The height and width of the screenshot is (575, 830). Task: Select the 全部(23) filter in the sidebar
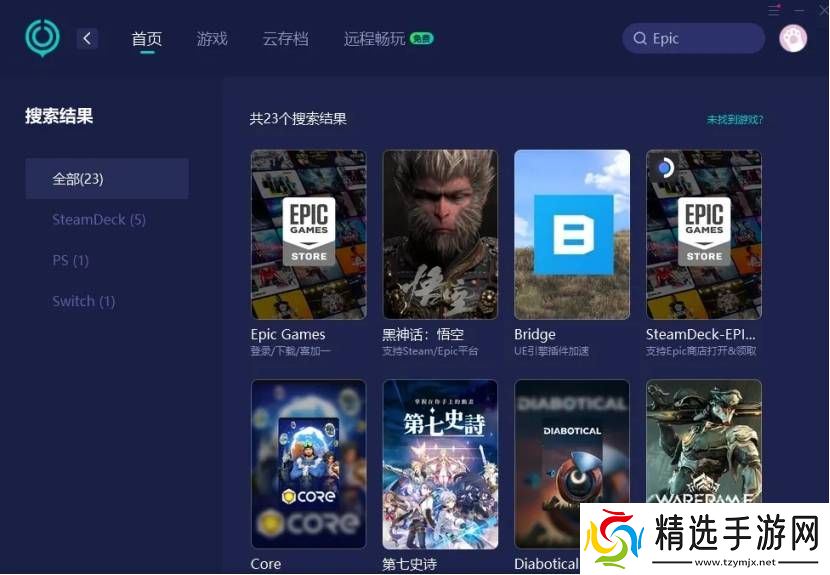pos(107,179)
